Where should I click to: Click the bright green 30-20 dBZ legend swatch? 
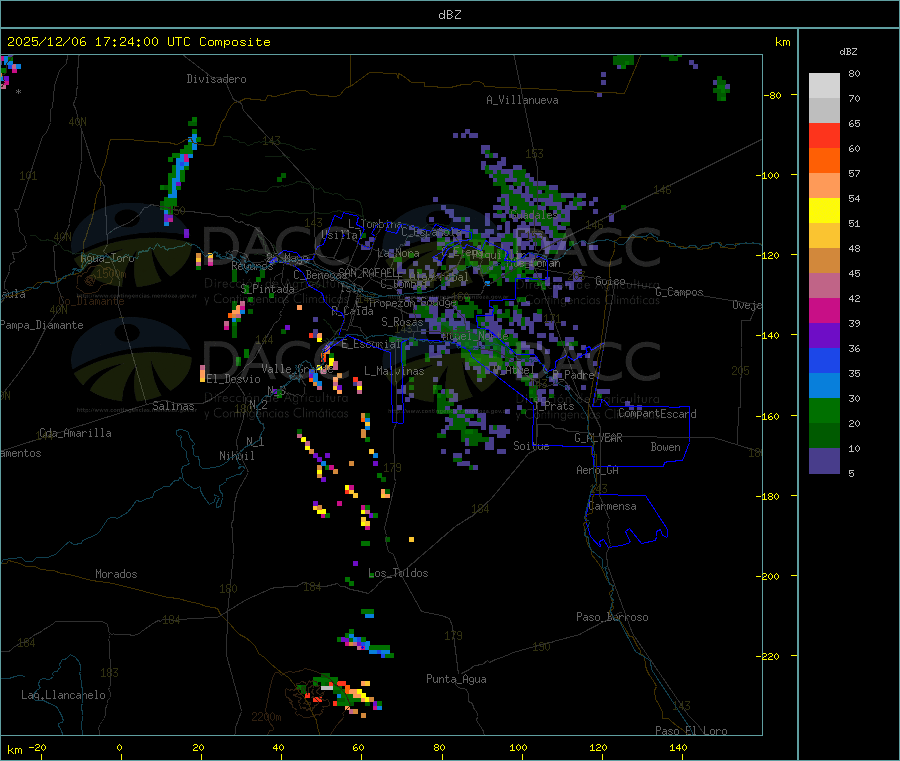(824, 411)
